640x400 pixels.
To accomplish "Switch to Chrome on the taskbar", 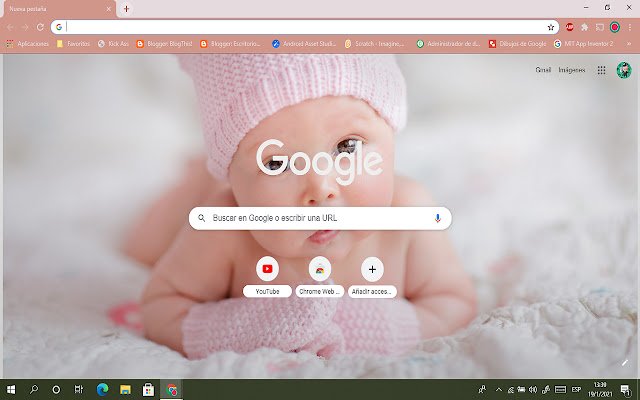I will point(172,390).
